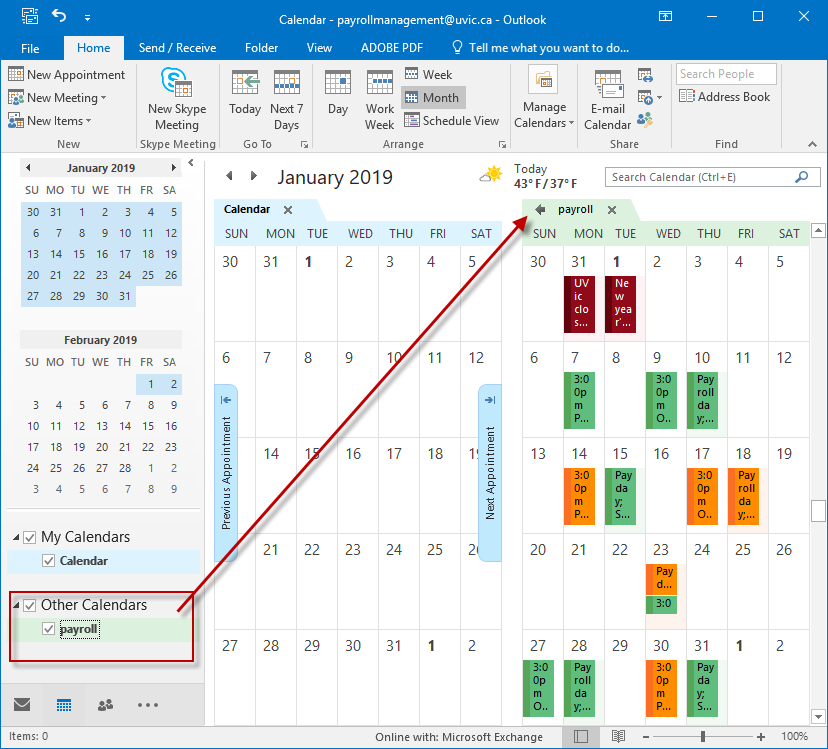This screenshot has width=828, height=749.
Task: Click the Search People field
Action: [x=726, y=74]
